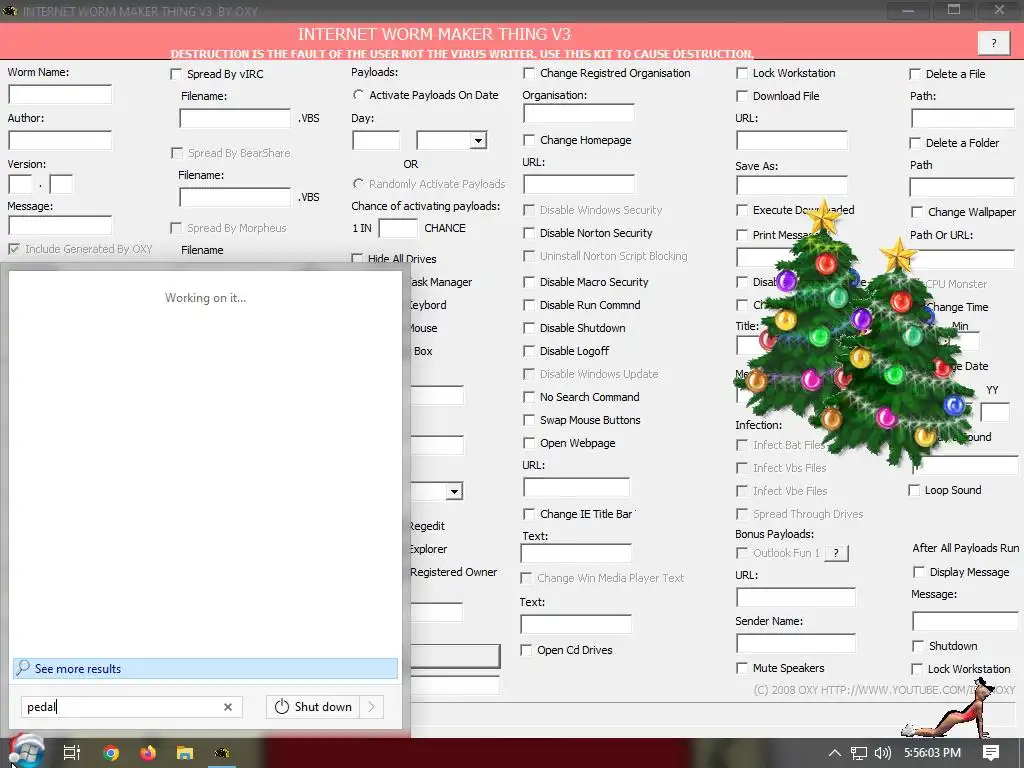Enable Display Message after payloads
The height and width of the screenshot is (768, 1024).
click(919, 572)
